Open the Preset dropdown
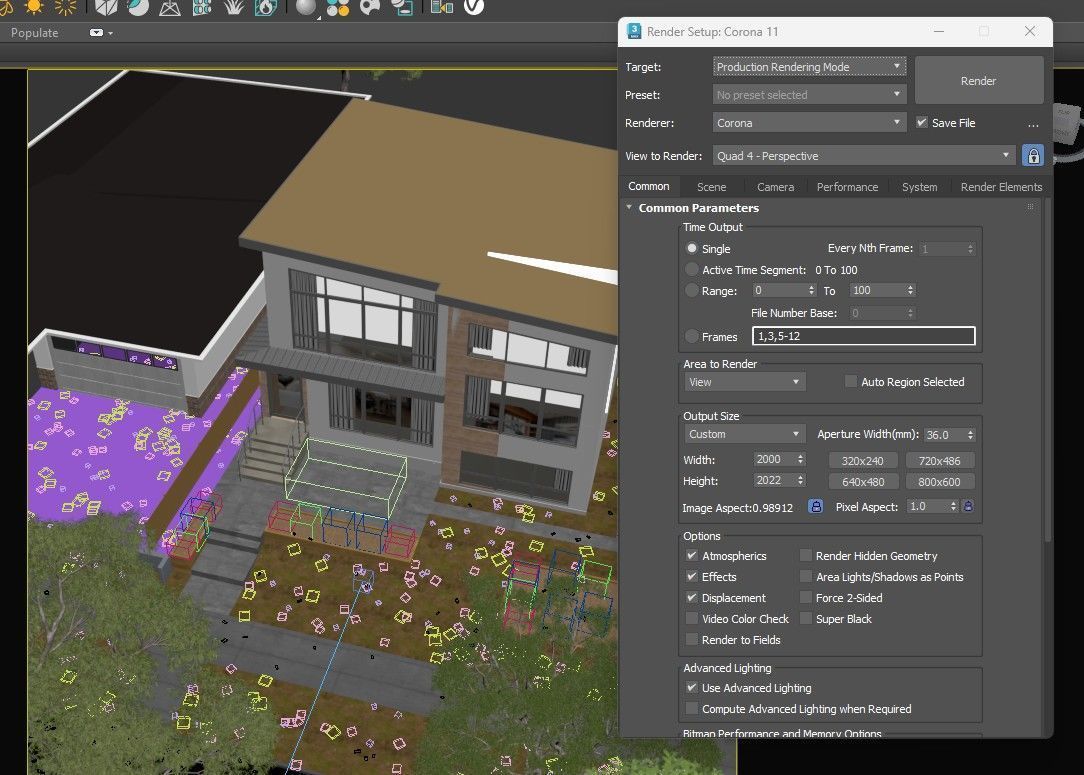Screen dimensions: 1084x775 (809, 95)
